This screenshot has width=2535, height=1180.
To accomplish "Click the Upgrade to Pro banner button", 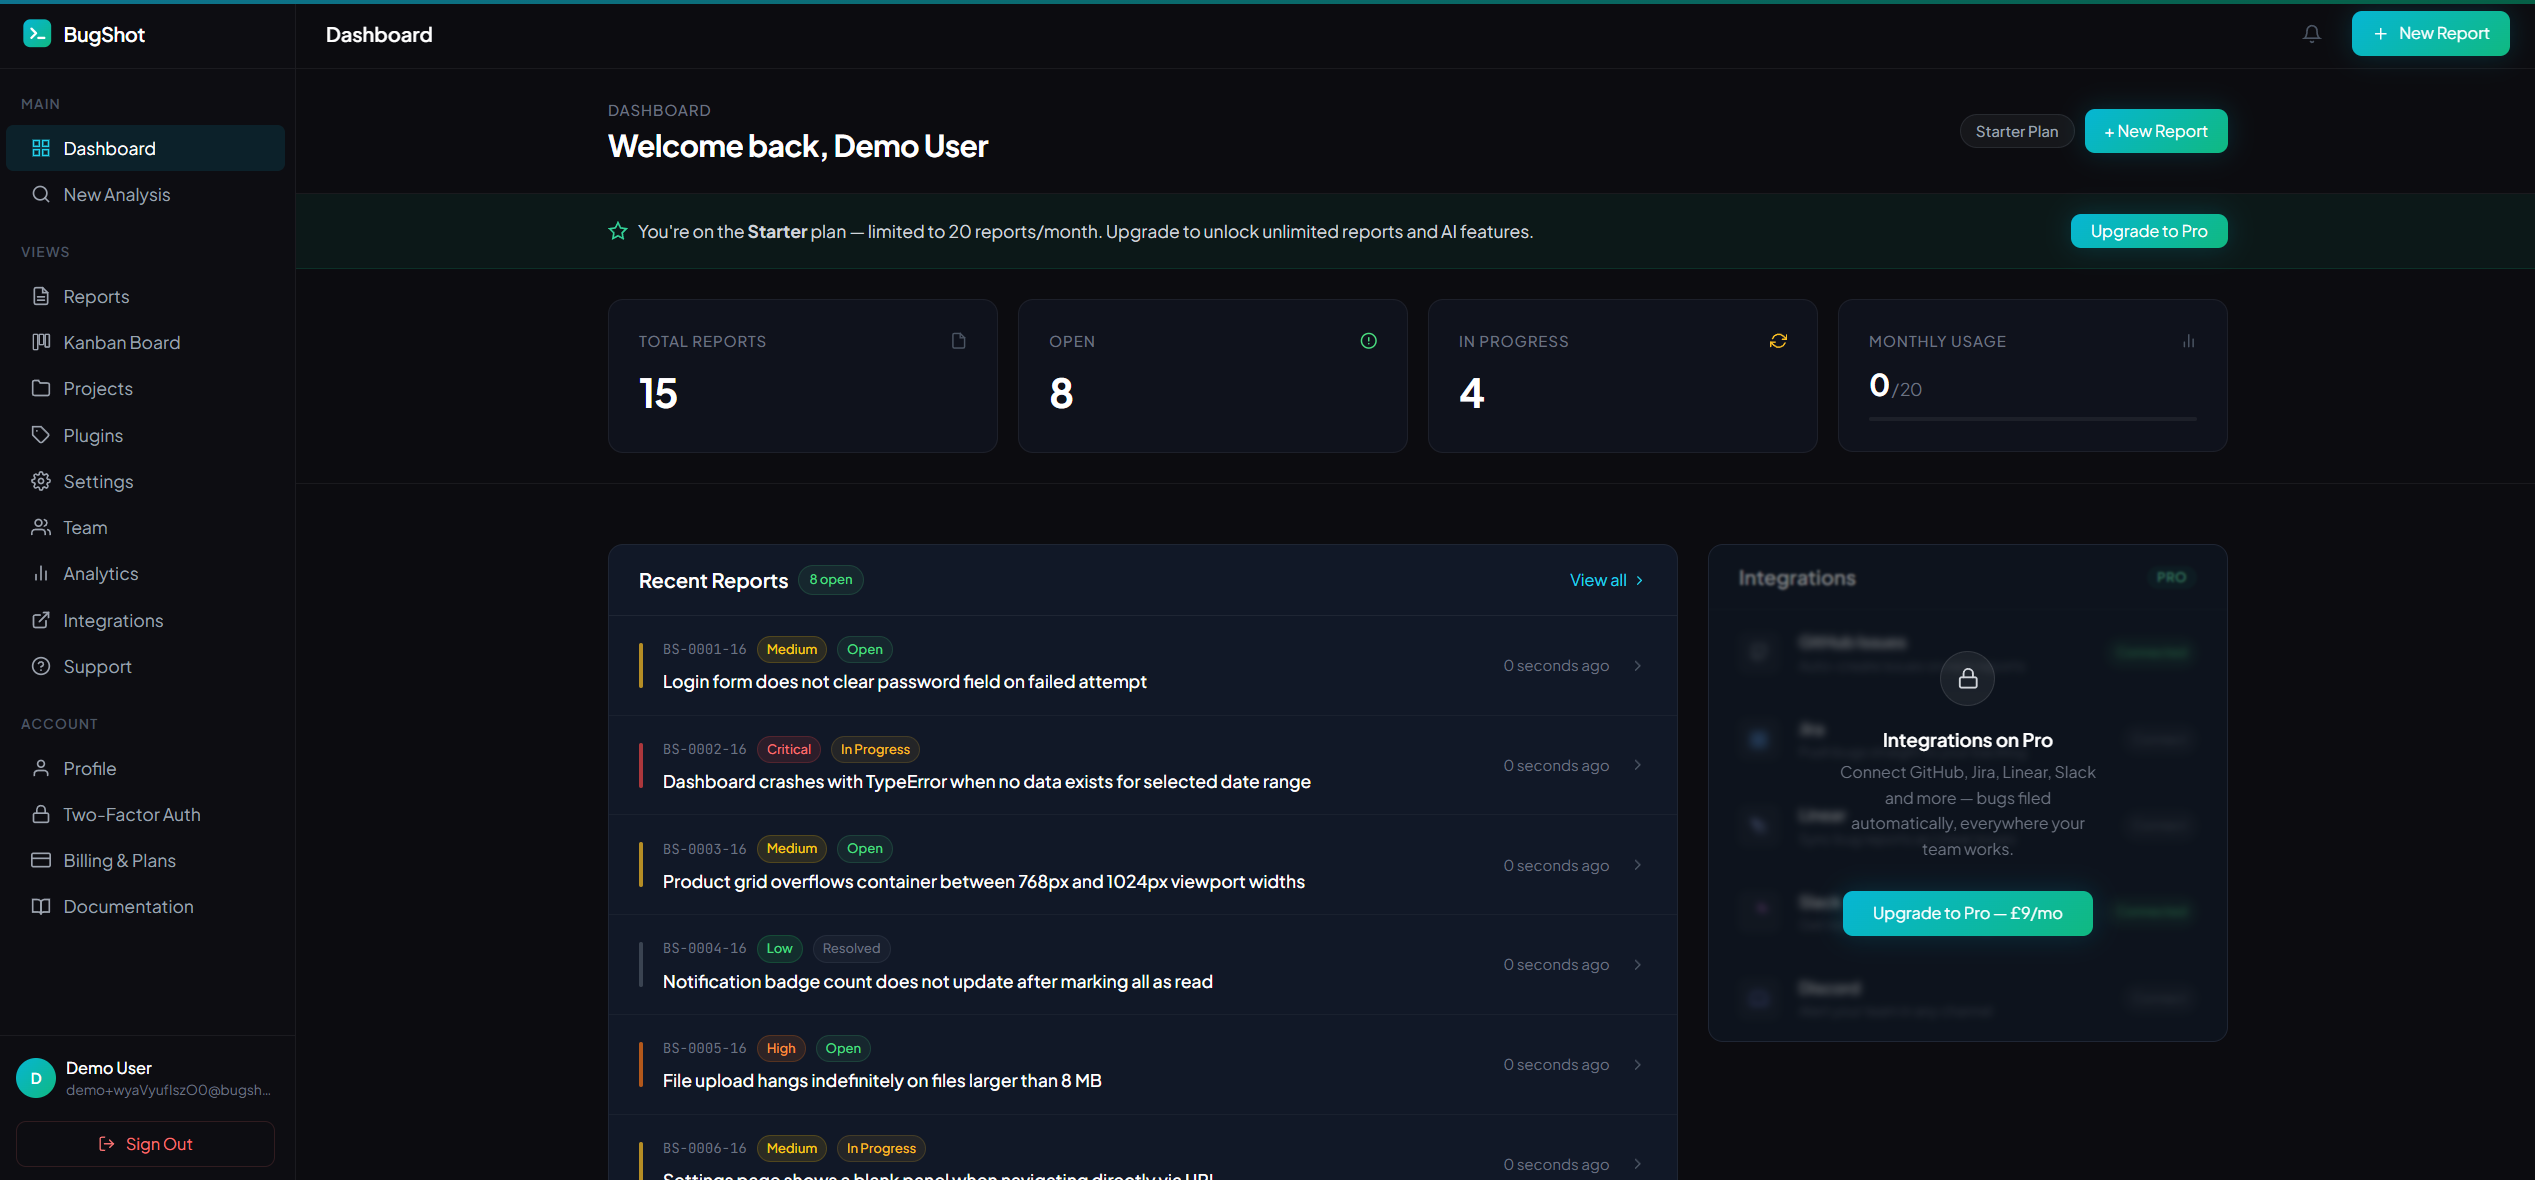I will pyautogui.click(x=2148, y=231).
